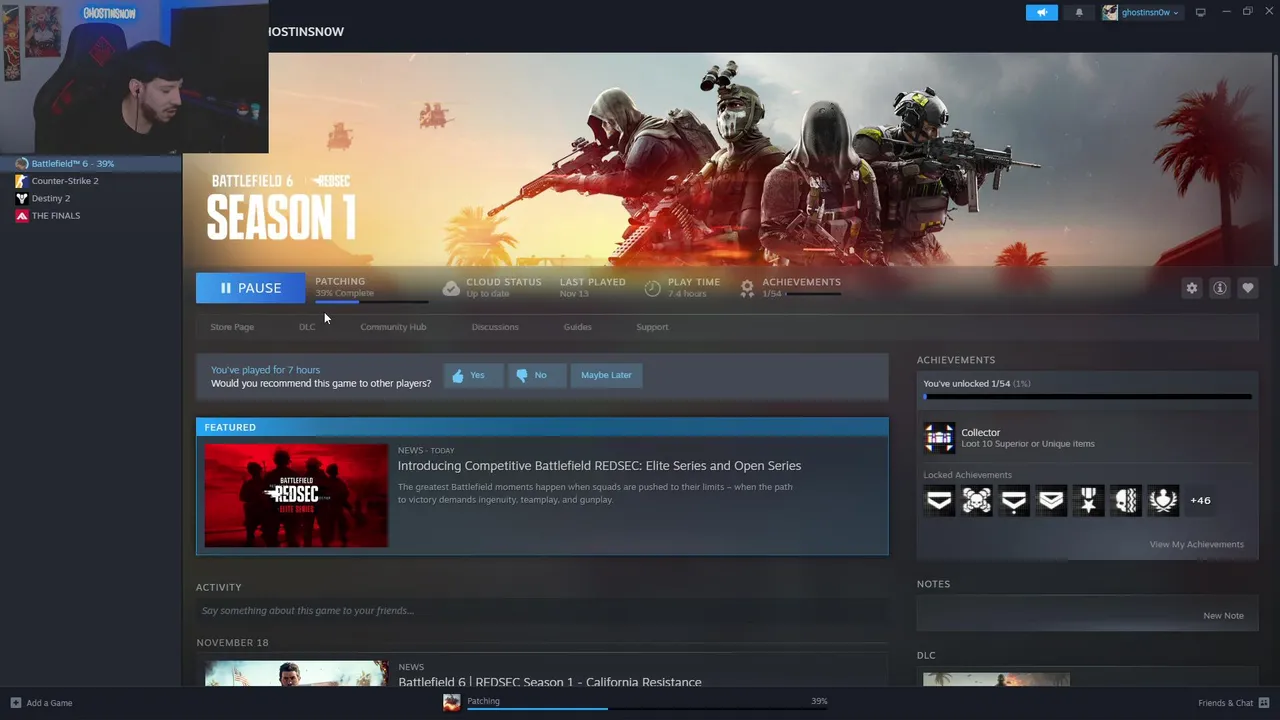Click the third locked achievement icon
The width and height of the screenshot is (1280, 720).
1014,500
